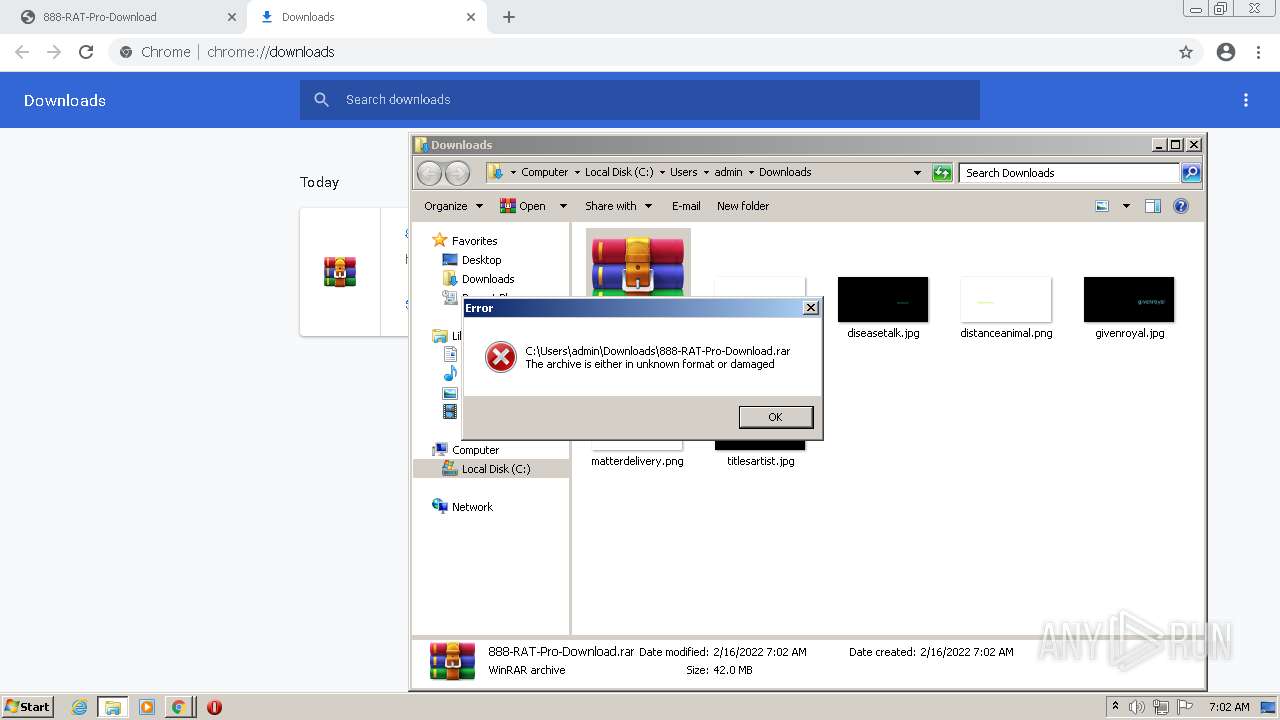Click the Search Downloads box in Explorer
This screenshot has height=720, width=1280.
pyautogui.click(x=1069, y=173)
